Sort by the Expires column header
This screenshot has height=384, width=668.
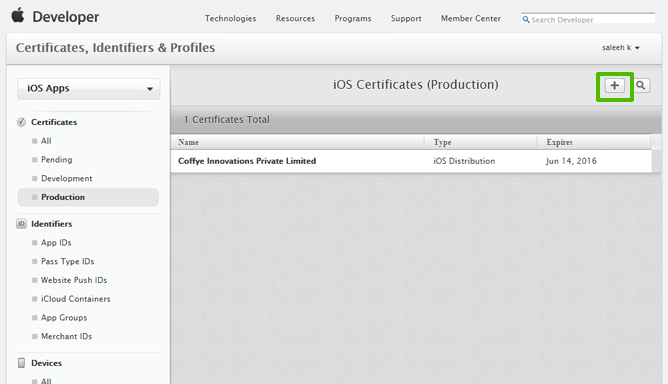594,142
